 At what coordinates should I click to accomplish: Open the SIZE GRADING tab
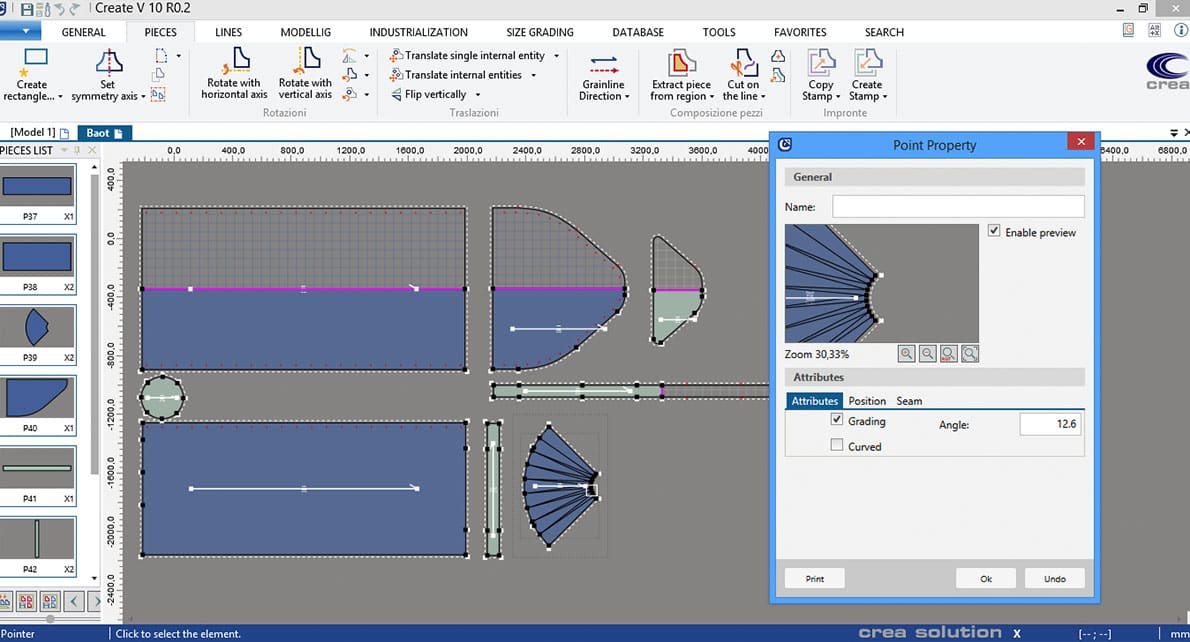(539, 31)
